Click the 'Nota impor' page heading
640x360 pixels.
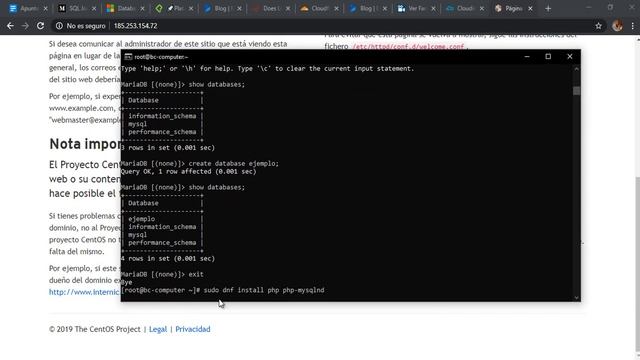point(85,144)
